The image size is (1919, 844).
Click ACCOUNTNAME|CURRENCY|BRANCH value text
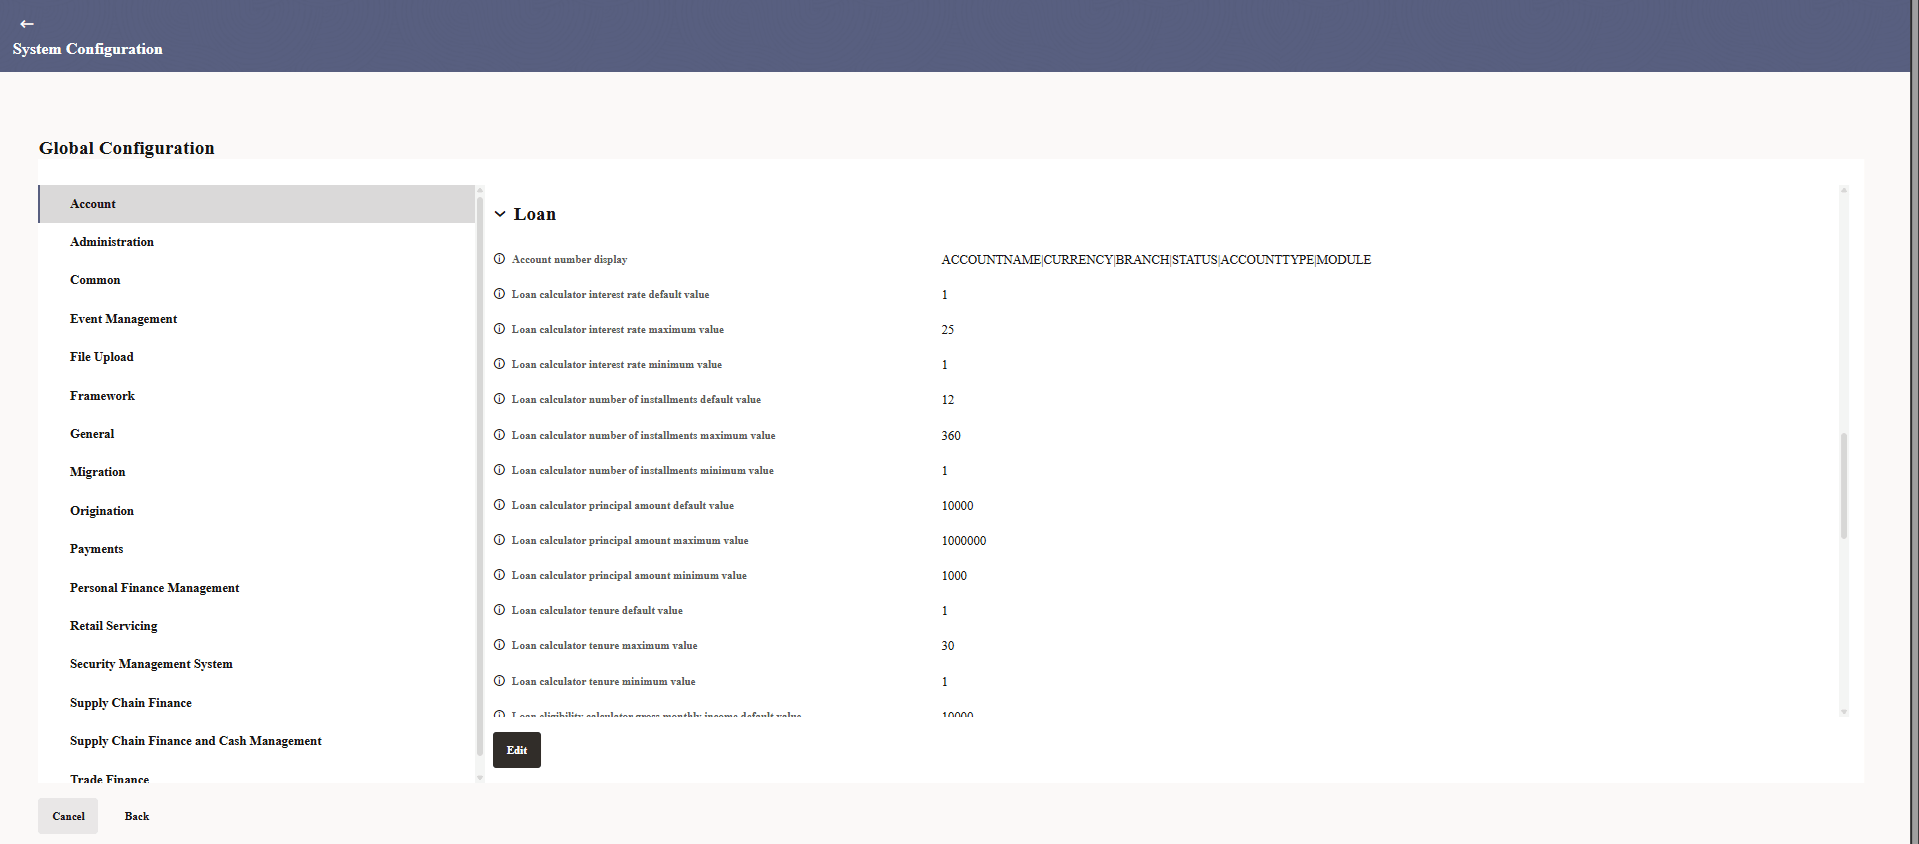click(1156, 260)
